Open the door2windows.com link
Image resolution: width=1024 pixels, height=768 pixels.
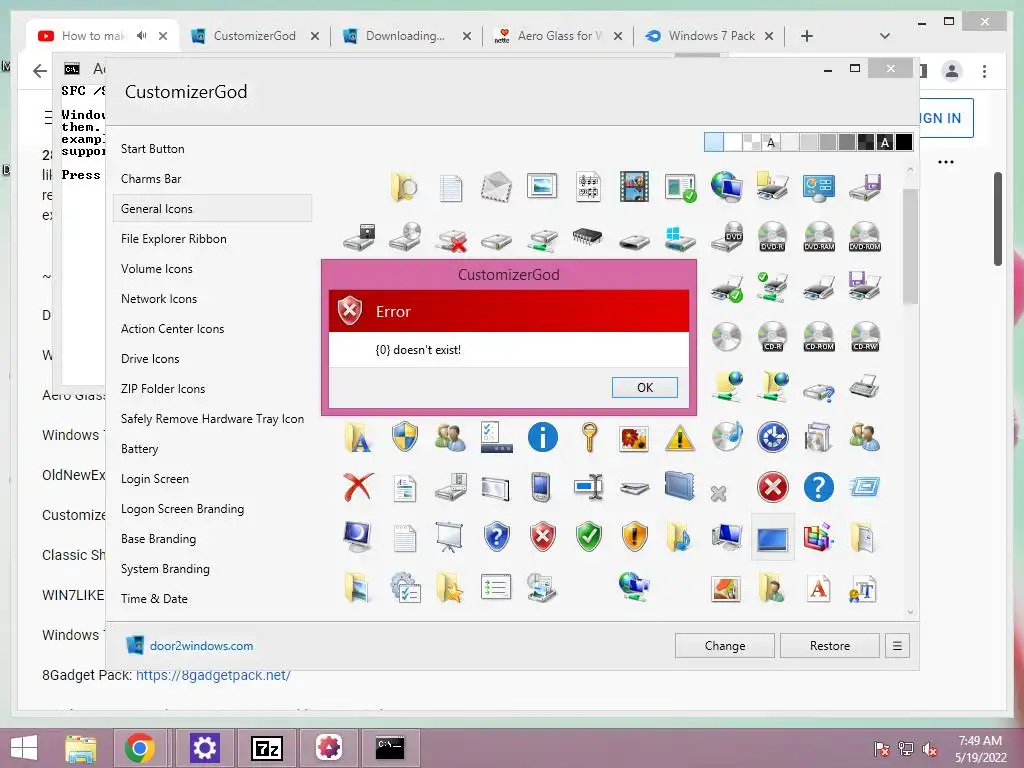point(201,645)
